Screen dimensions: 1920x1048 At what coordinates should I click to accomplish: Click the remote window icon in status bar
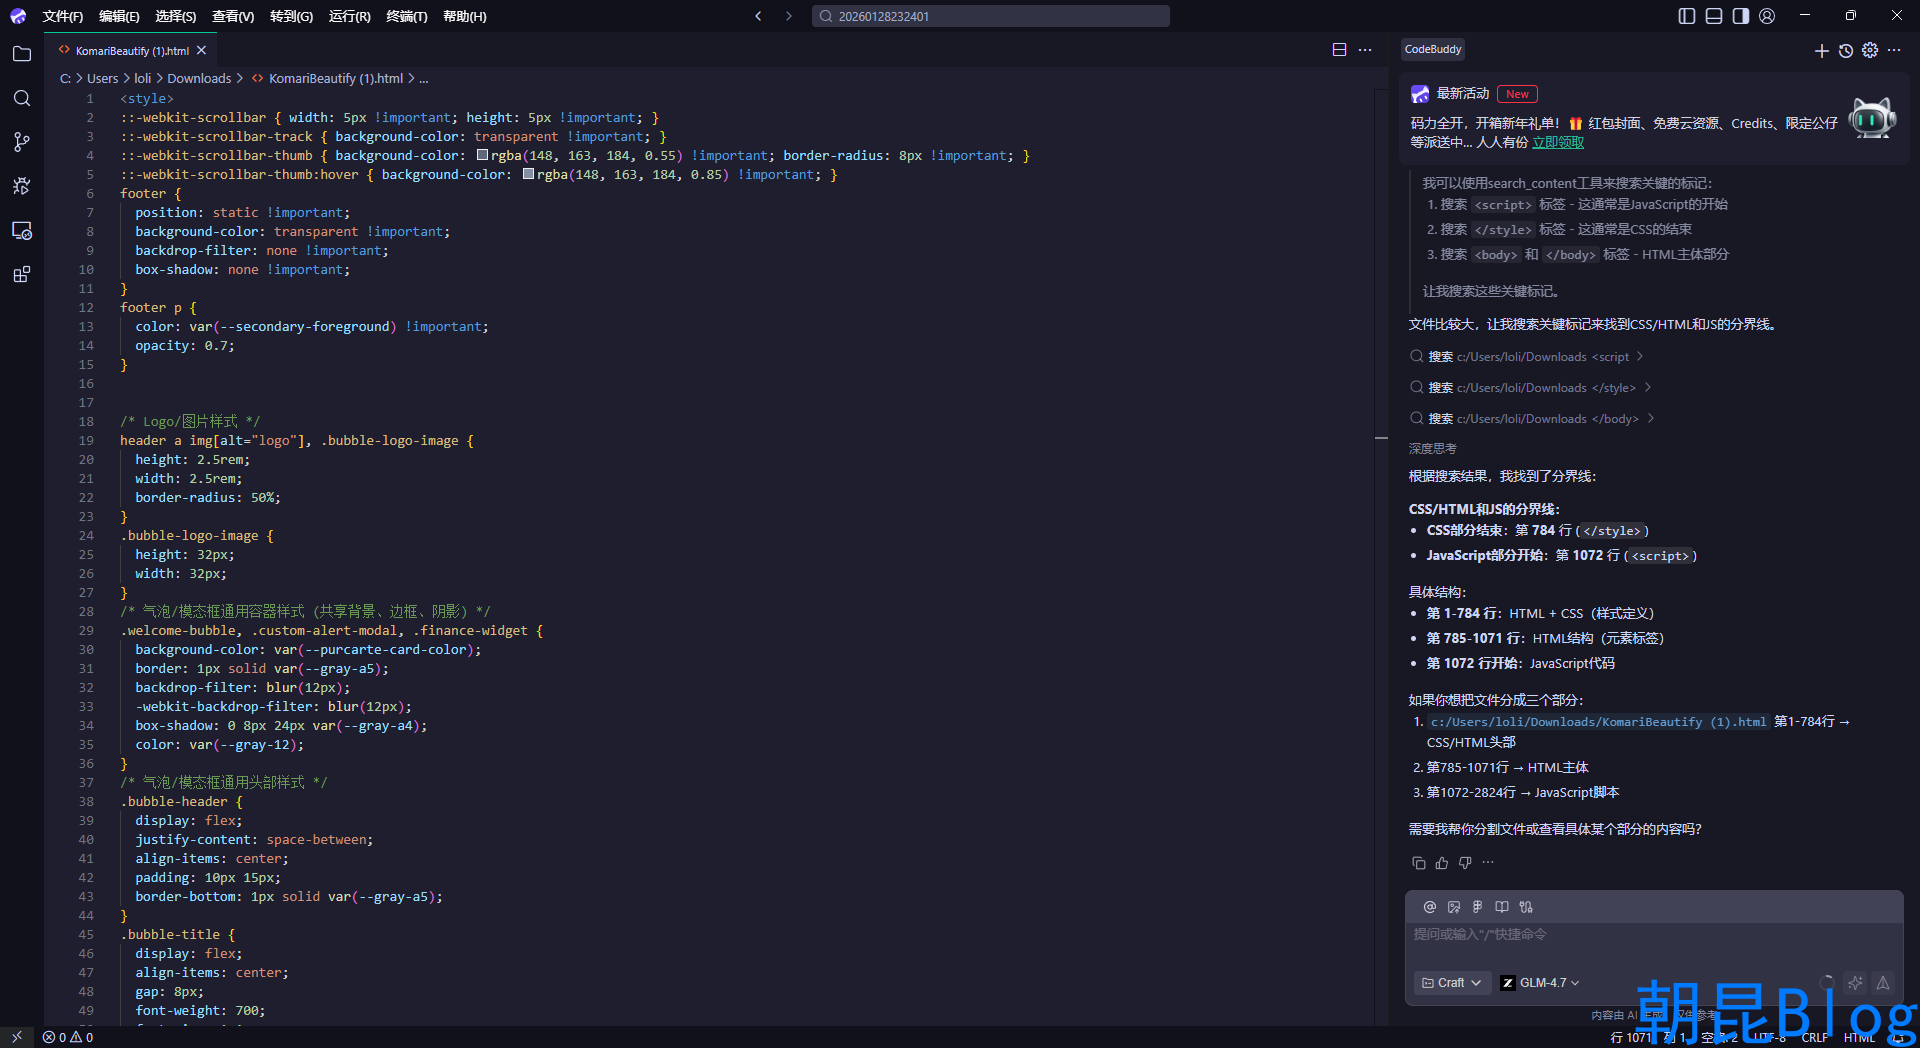click(17, 1037)
